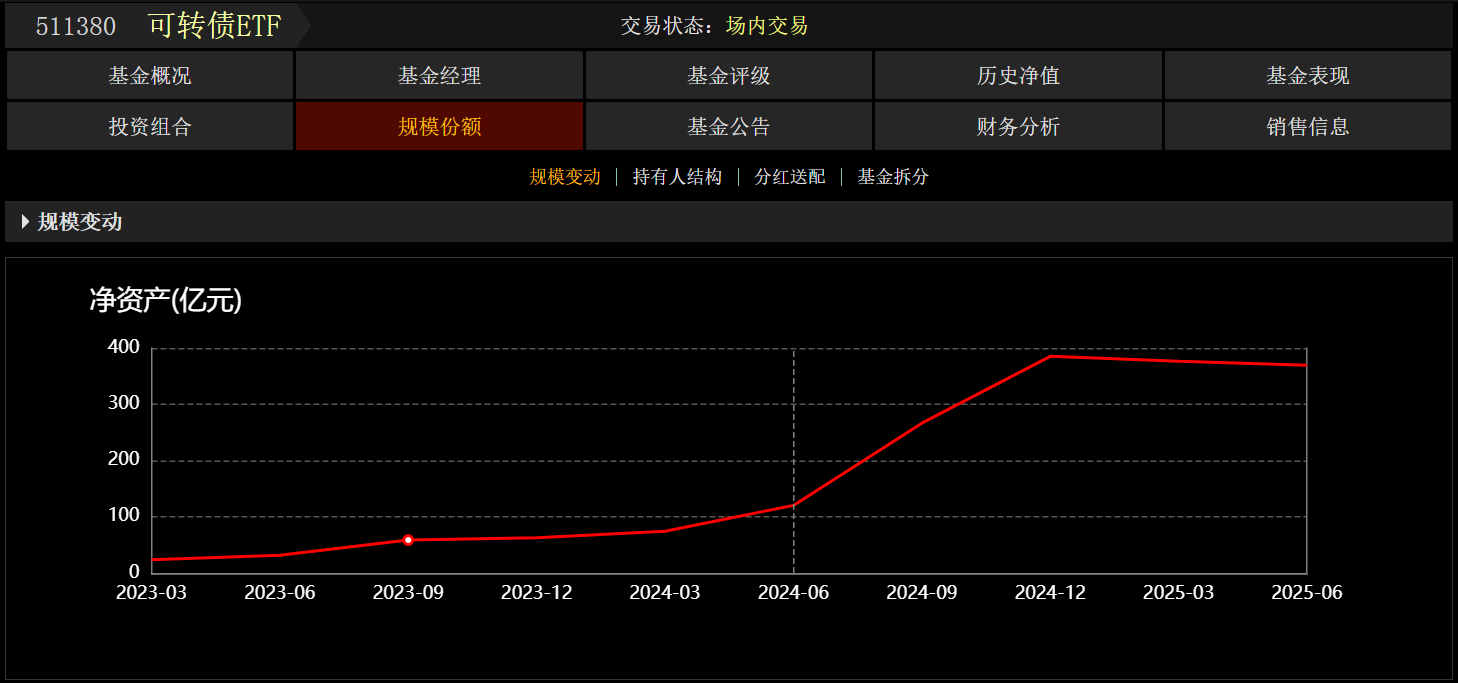Viewport: 1458px width, 683px height.
Task: Click the 2023-09 data point marker
Action: (x=408, y=540)
